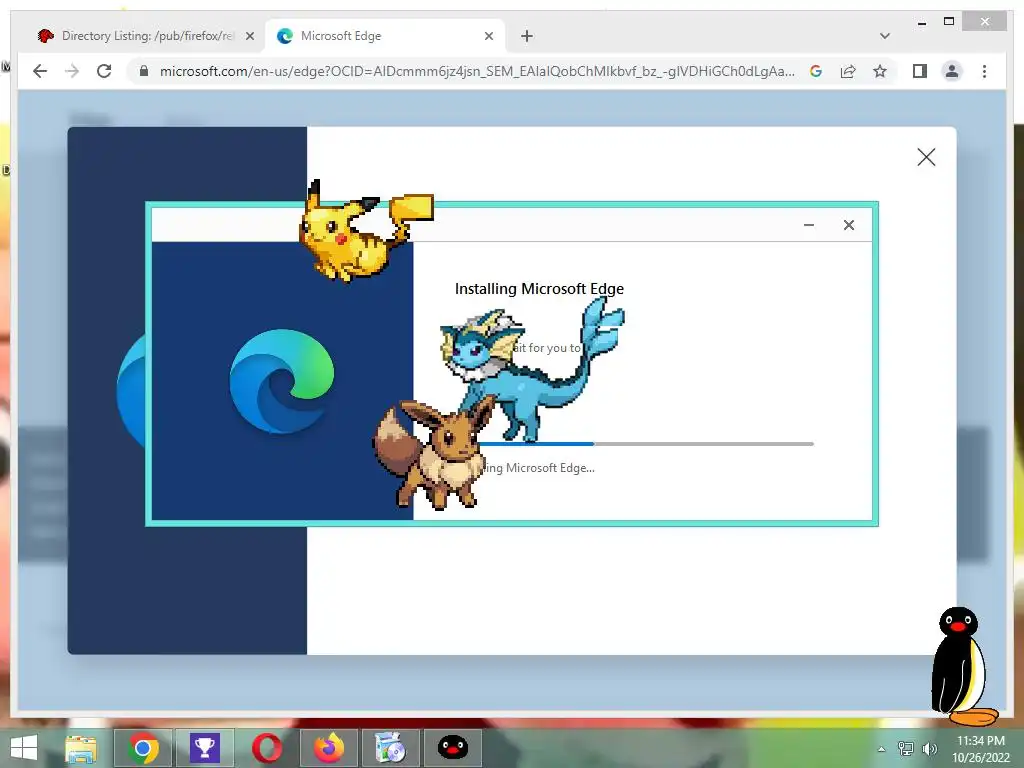Close the Edge download overlay with X
The width and height of the screenshot is (1024, 768).
926,157
